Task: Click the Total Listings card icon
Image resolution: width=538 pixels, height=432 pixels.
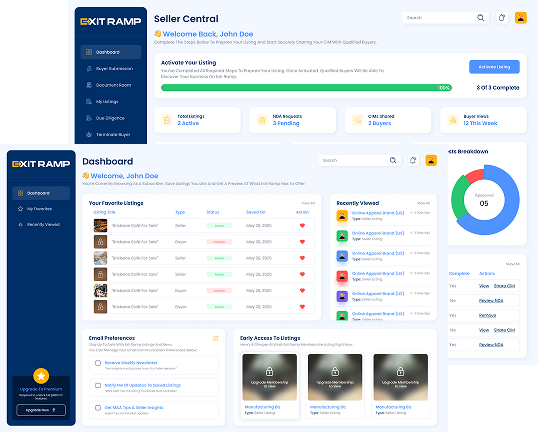Action: tap(167, 120)
